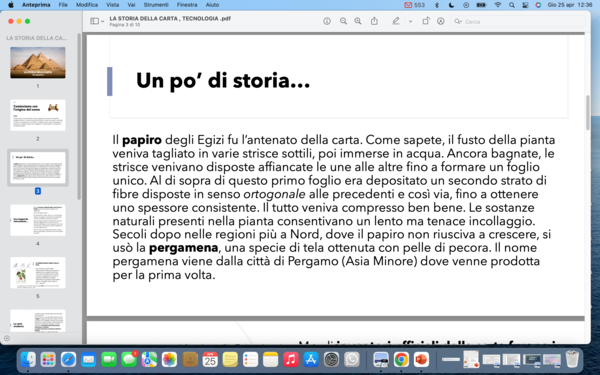600x375 pixels.
Task: Open Photos from the Dock
Action: coord(170,359)
